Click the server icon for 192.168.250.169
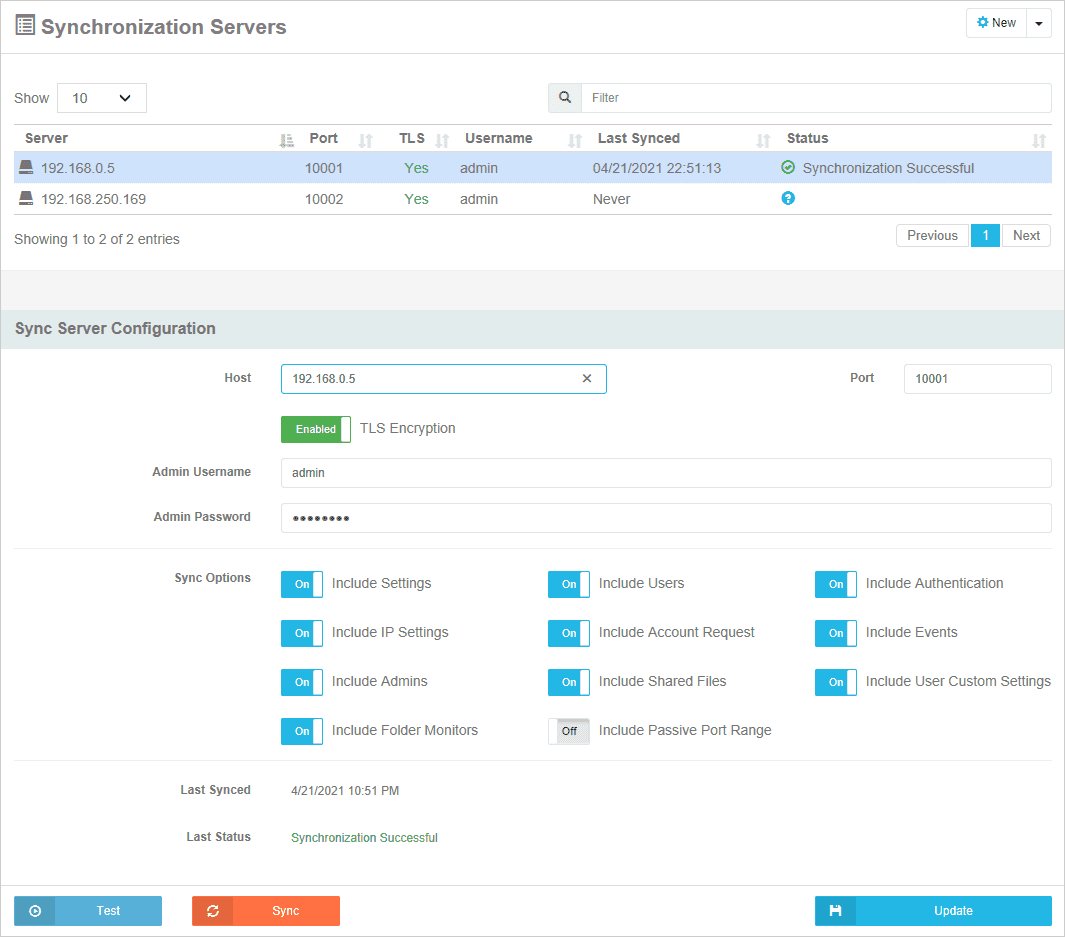The image size is (1065, 937). click(x=26, y=199)
